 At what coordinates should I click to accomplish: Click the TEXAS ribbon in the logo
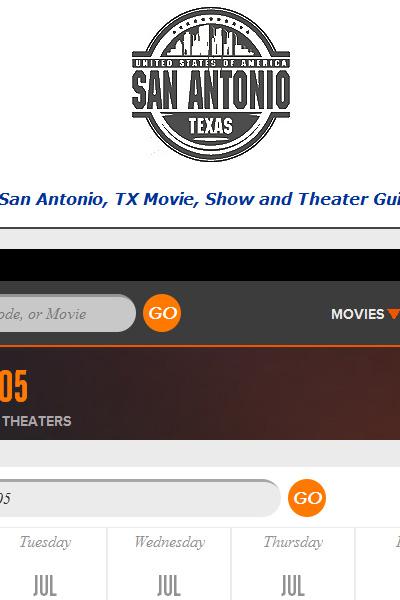point(211,126)
